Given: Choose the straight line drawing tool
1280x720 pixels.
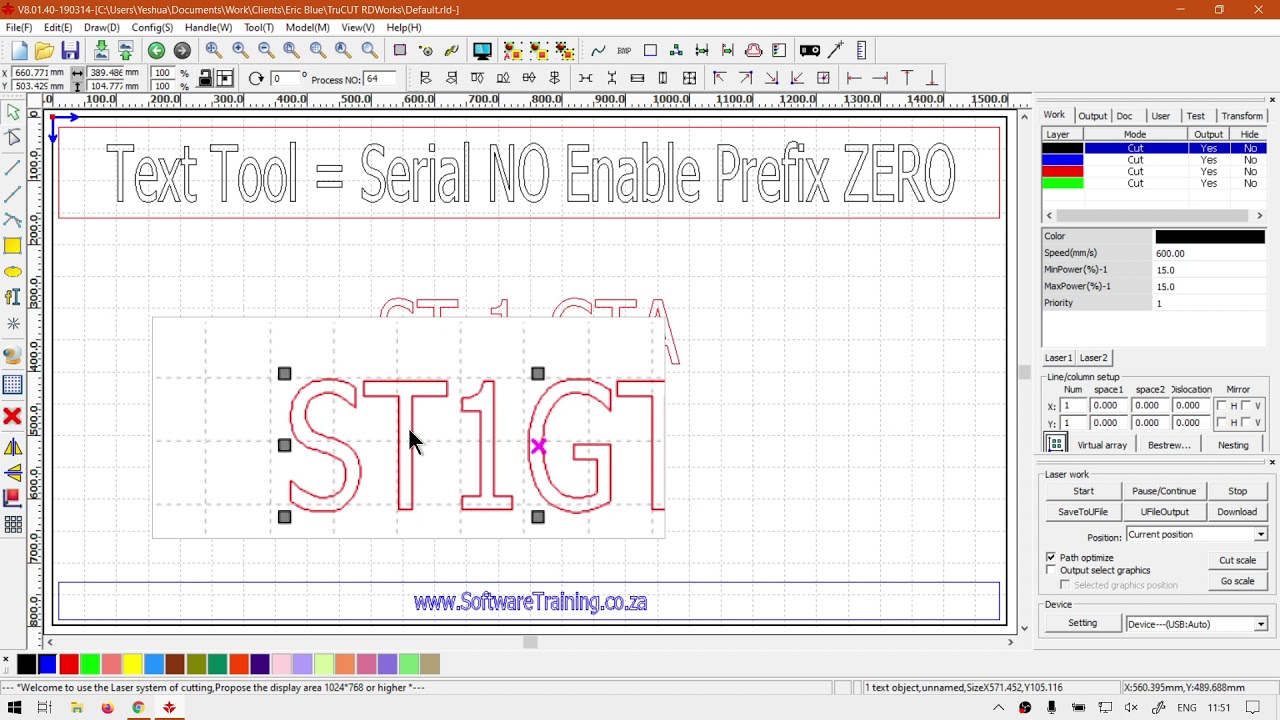Looking at the screenshot, I should (13, 167).
